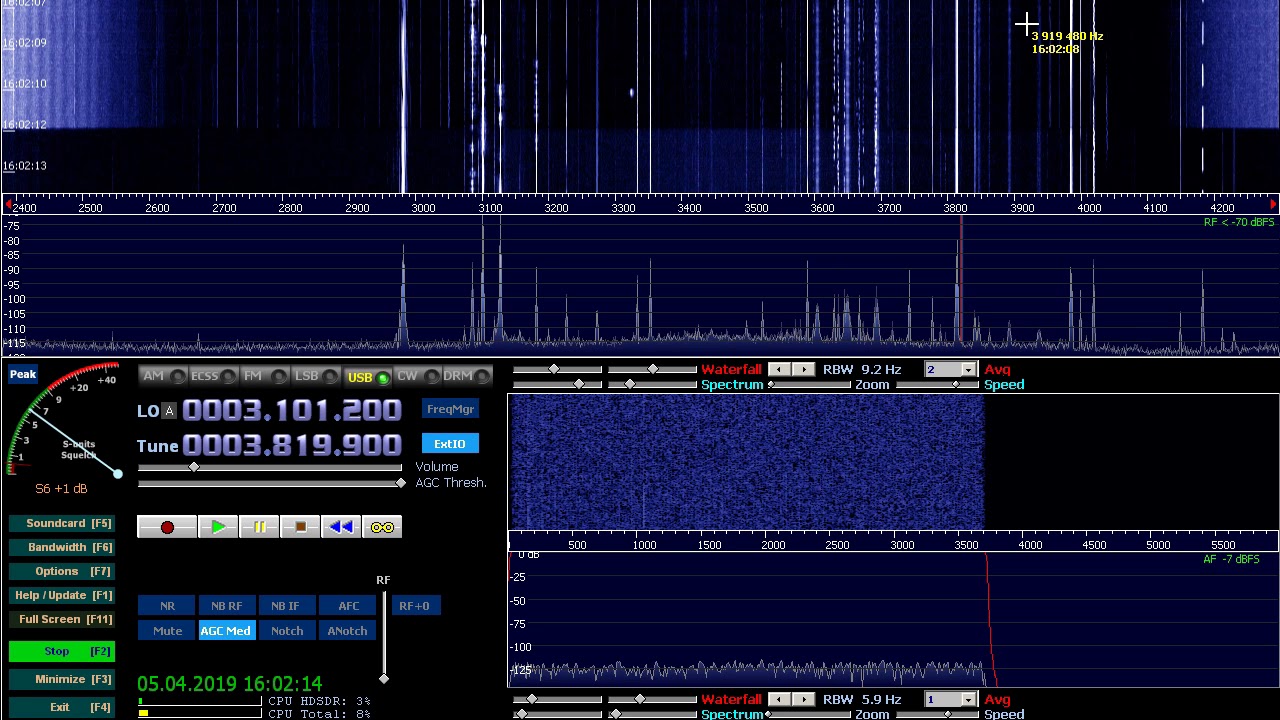Open Help / Update [F1]

click(x=62, y=596)
